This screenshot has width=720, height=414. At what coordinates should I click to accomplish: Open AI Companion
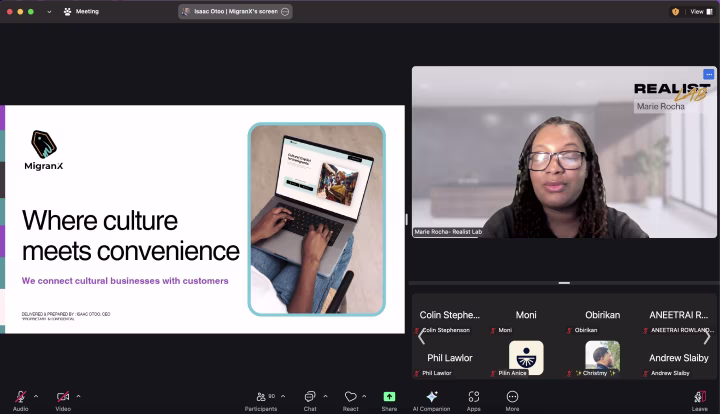click(431, 400)
